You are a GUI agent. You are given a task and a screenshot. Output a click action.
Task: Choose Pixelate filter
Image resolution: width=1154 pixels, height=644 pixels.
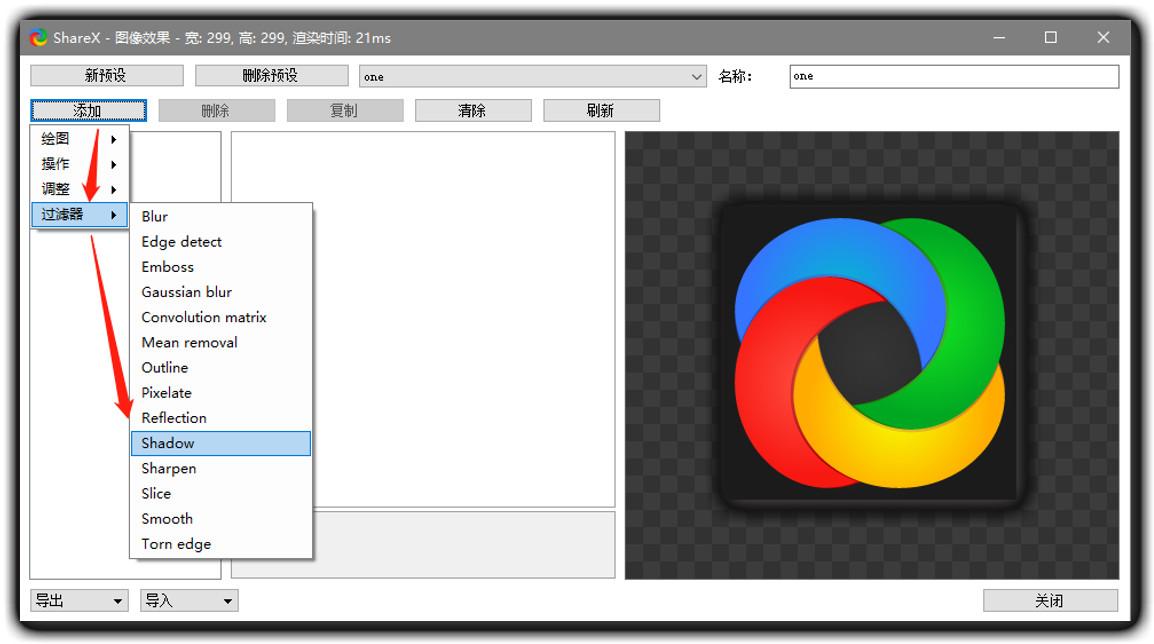point(221,392)
